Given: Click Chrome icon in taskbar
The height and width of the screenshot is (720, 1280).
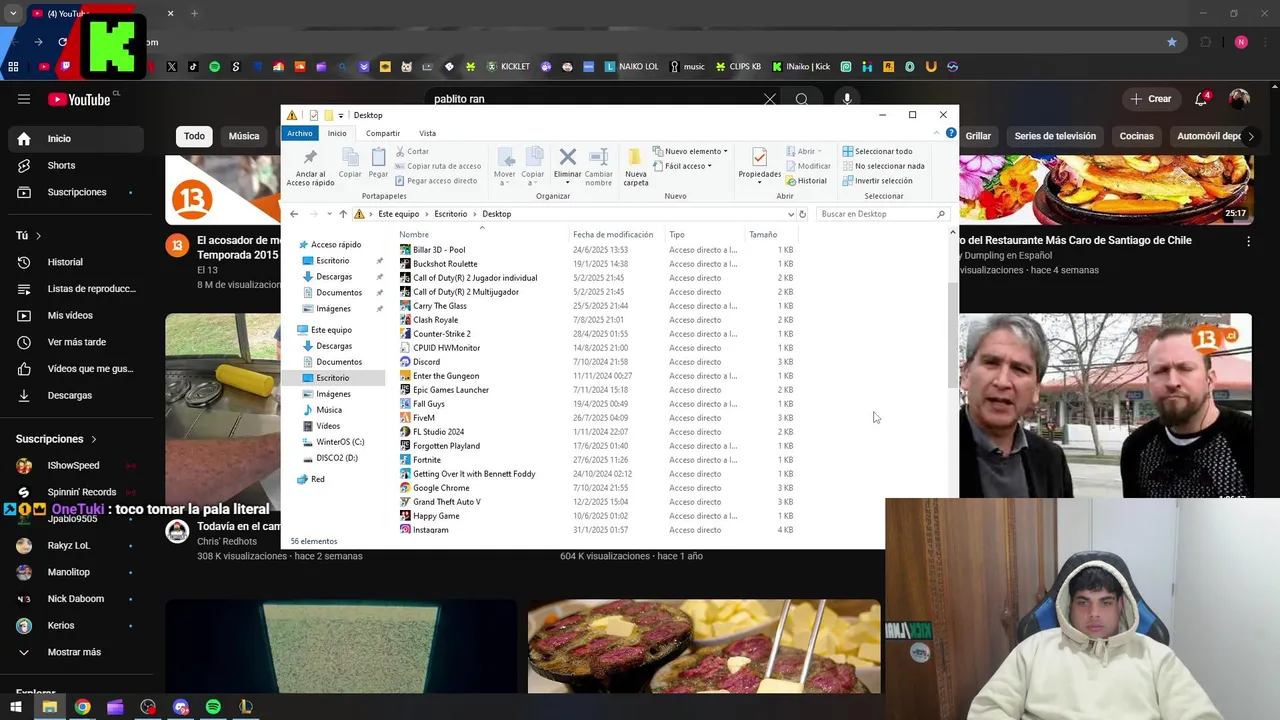Looking at the screenshot, I should (x=82, y=707).
